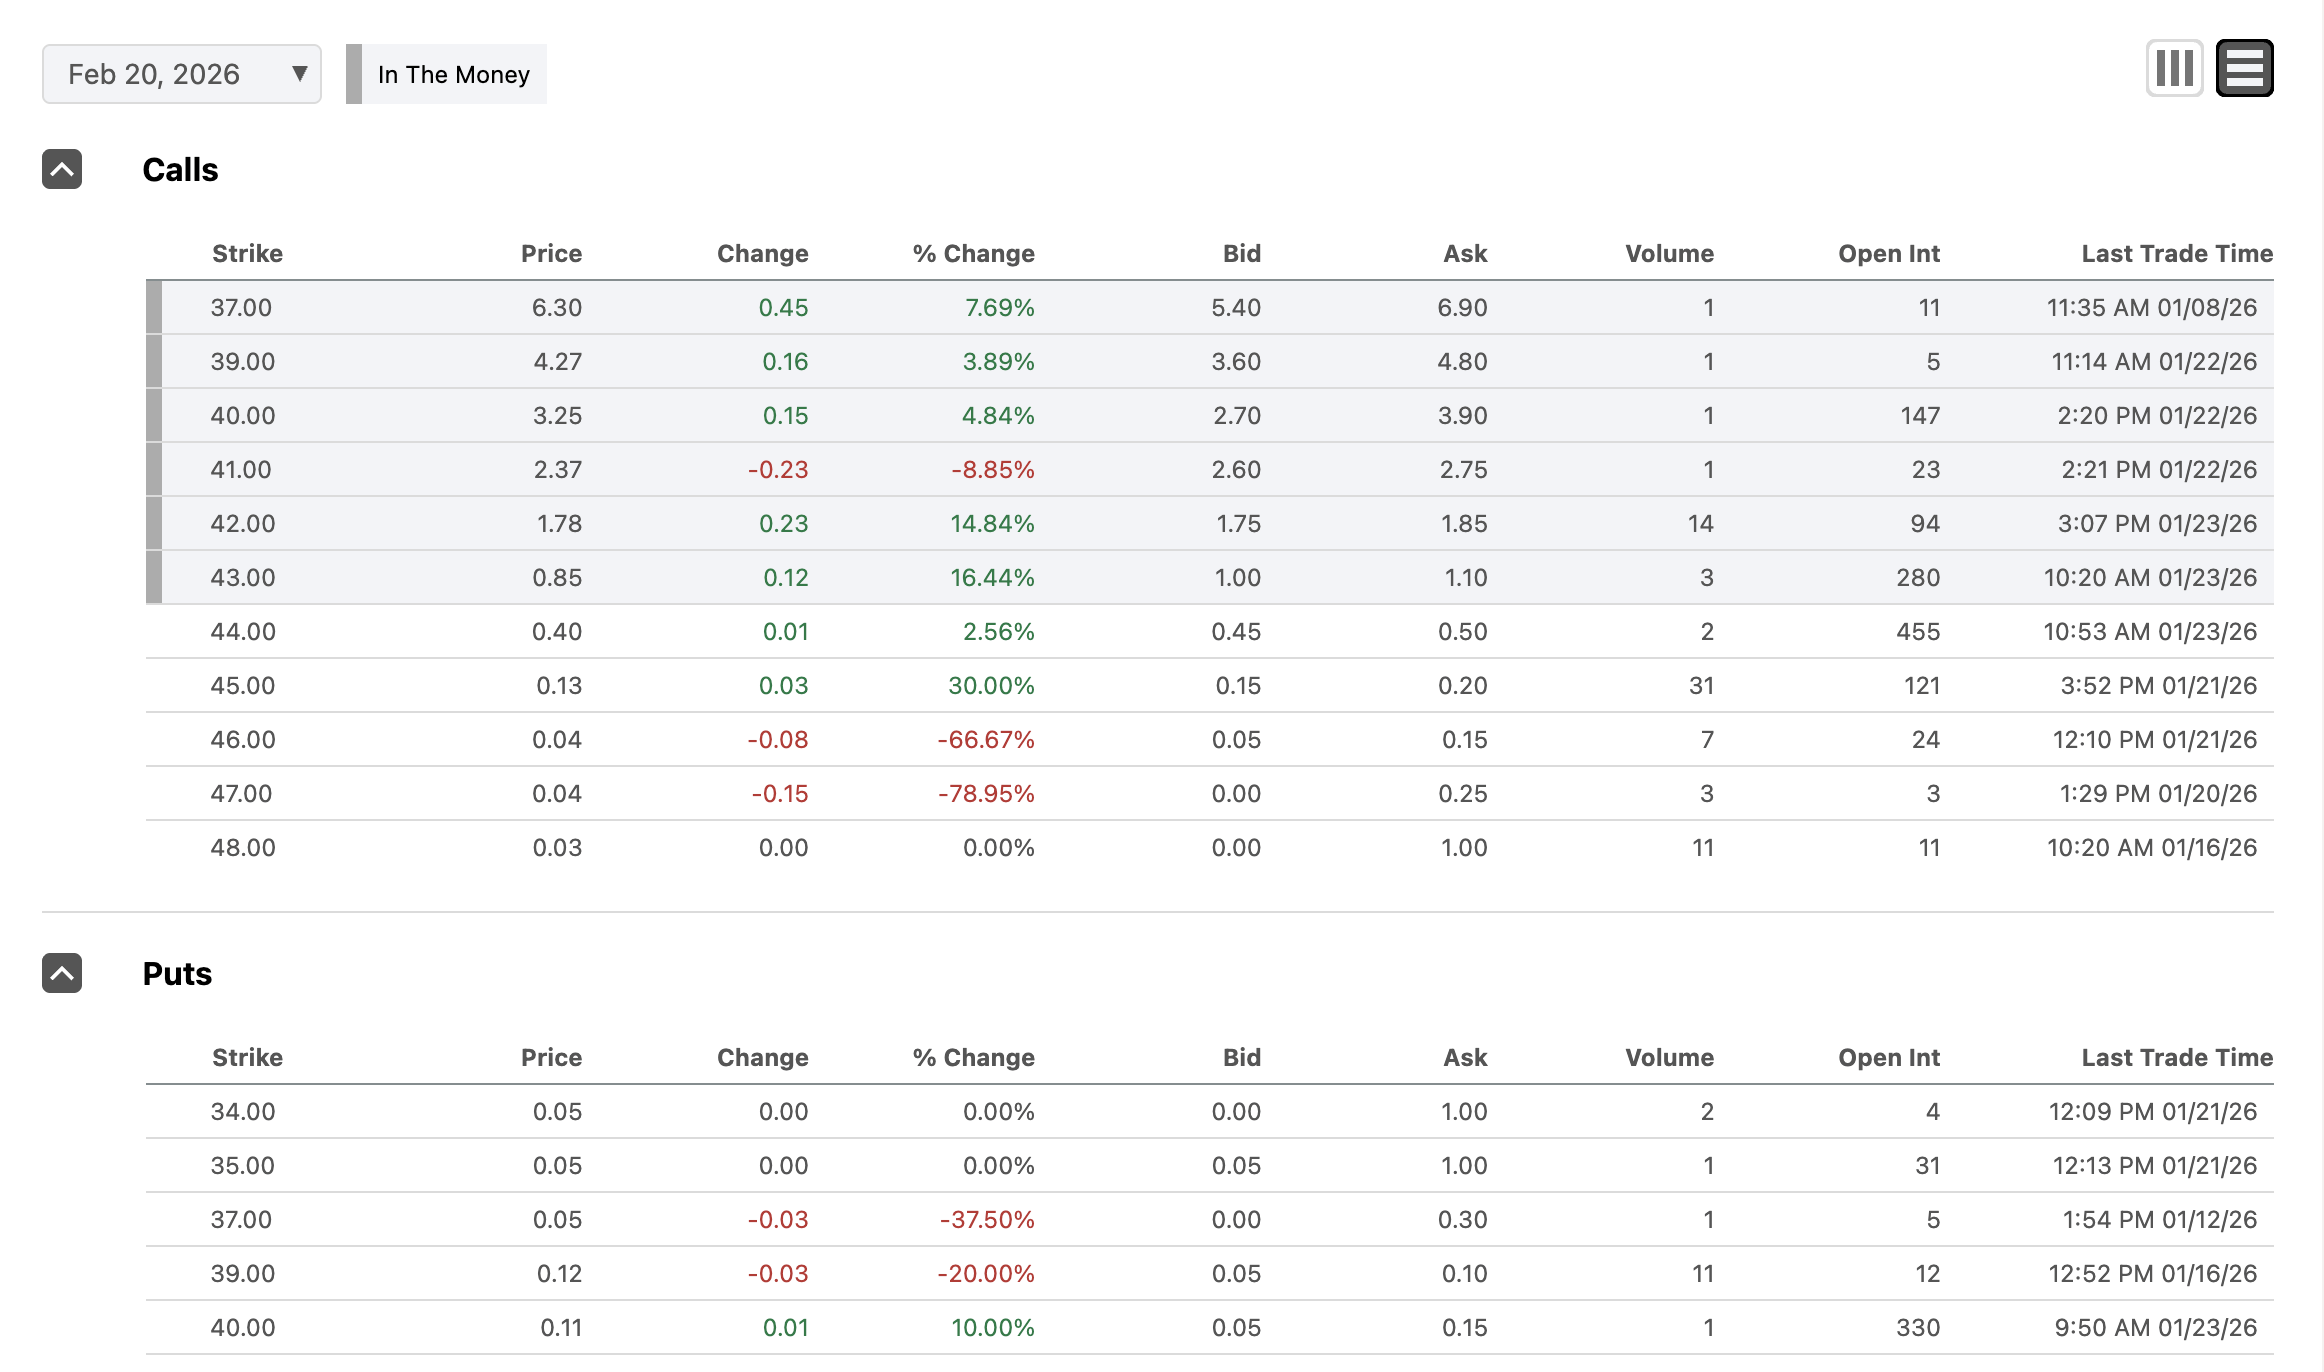Image resolution: width=2324 pixels, height=1372 pixels.
Task: Click Calls Open Int column header
Action: tap(1888, 254)
